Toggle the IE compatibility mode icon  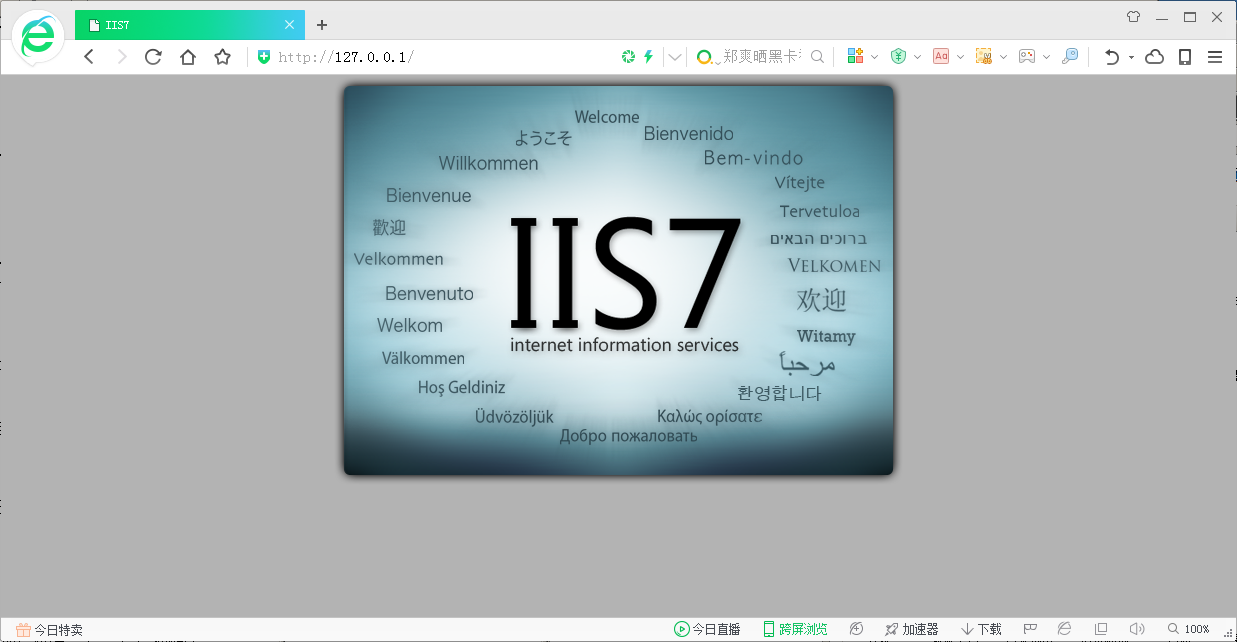coord(1065,629)
